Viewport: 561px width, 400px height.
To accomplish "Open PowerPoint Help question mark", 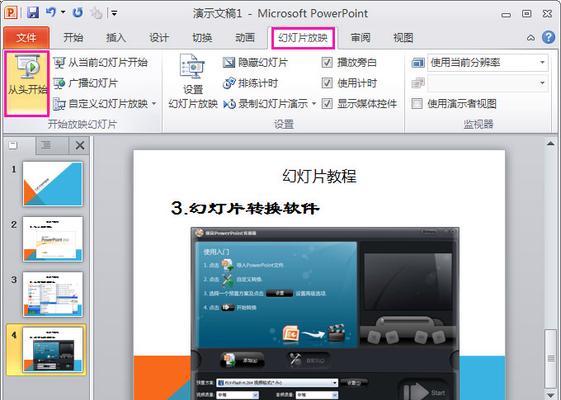I will 548,37.
